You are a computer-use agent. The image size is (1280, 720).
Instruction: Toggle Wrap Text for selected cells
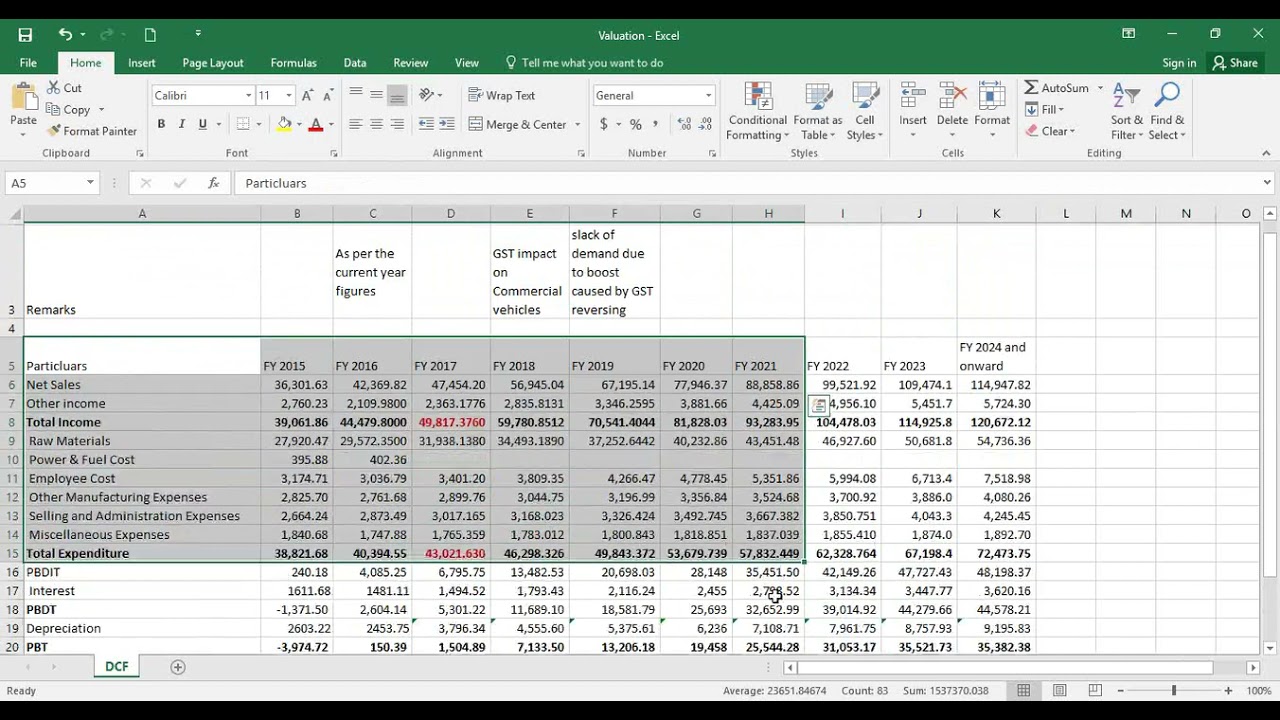click(x=503, y=95)
